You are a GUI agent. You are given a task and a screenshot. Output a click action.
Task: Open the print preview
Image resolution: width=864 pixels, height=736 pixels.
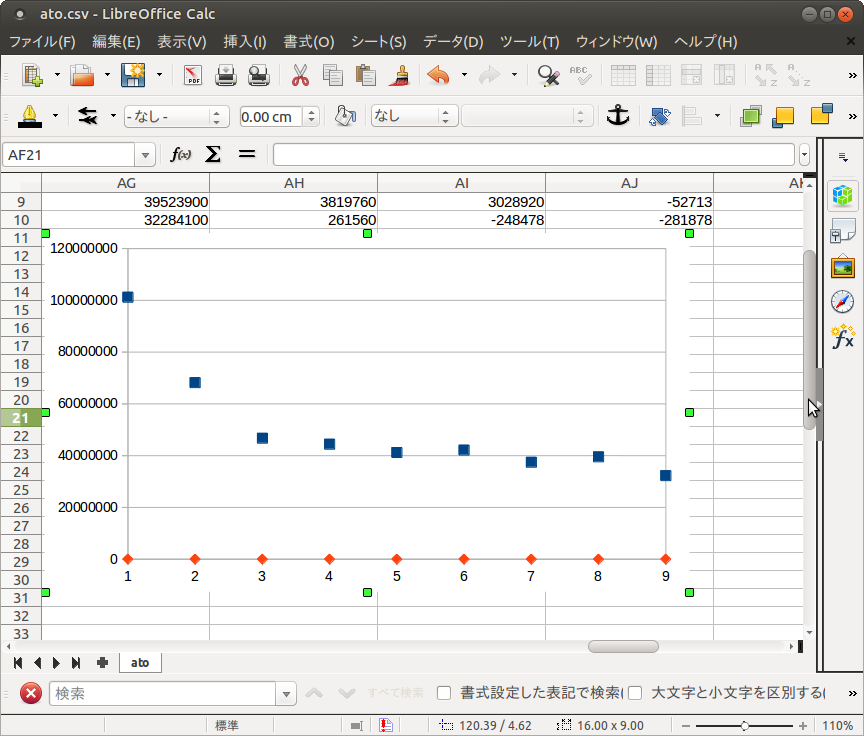coord(258,75)
